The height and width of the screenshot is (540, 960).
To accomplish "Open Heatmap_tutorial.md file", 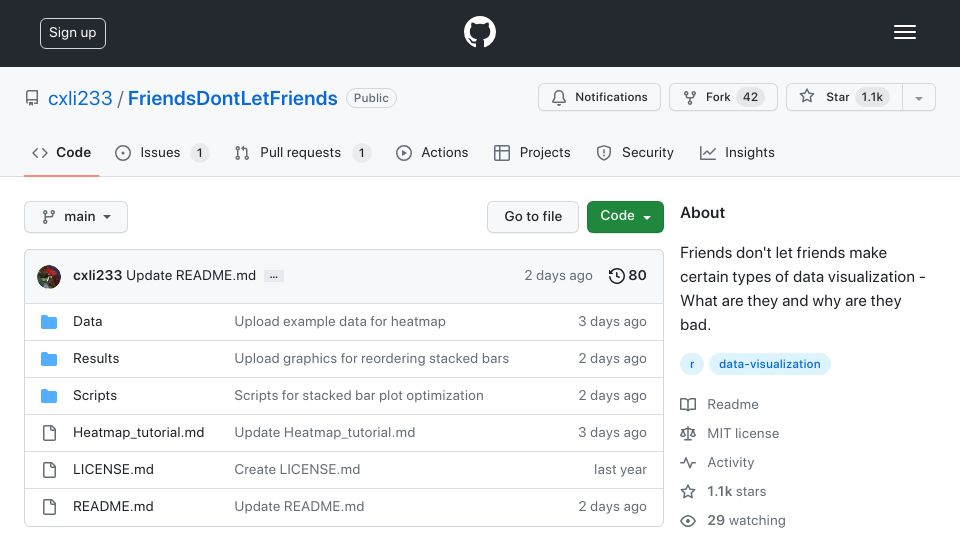I will coord(138,433).
